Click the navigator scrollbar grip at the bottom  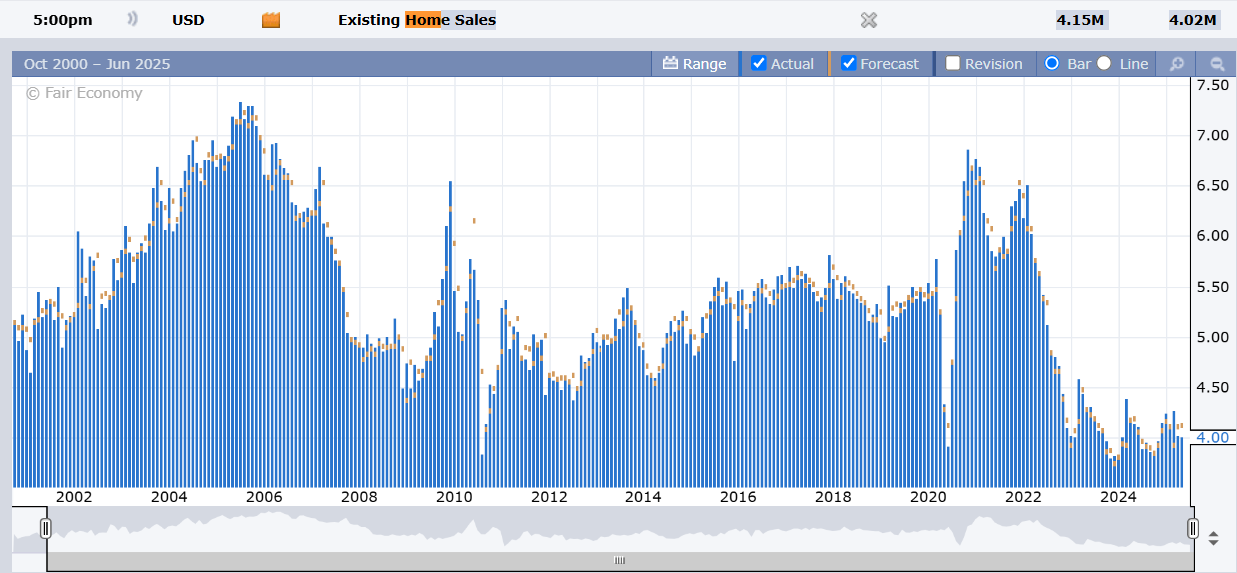619,560
